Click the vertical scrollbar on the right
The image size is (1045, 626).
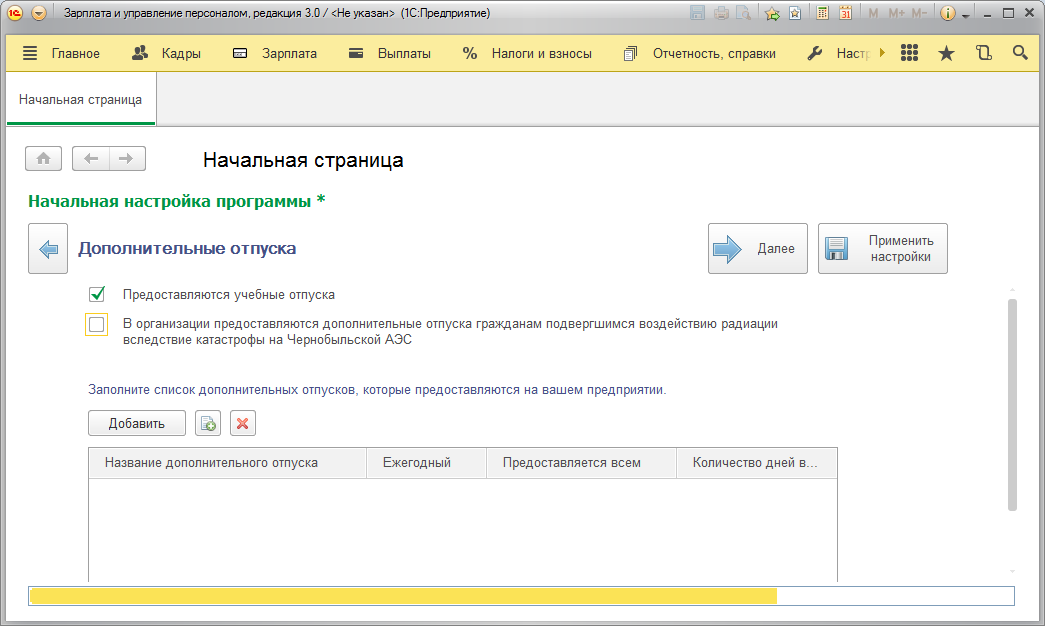(x=1012, y=404)
